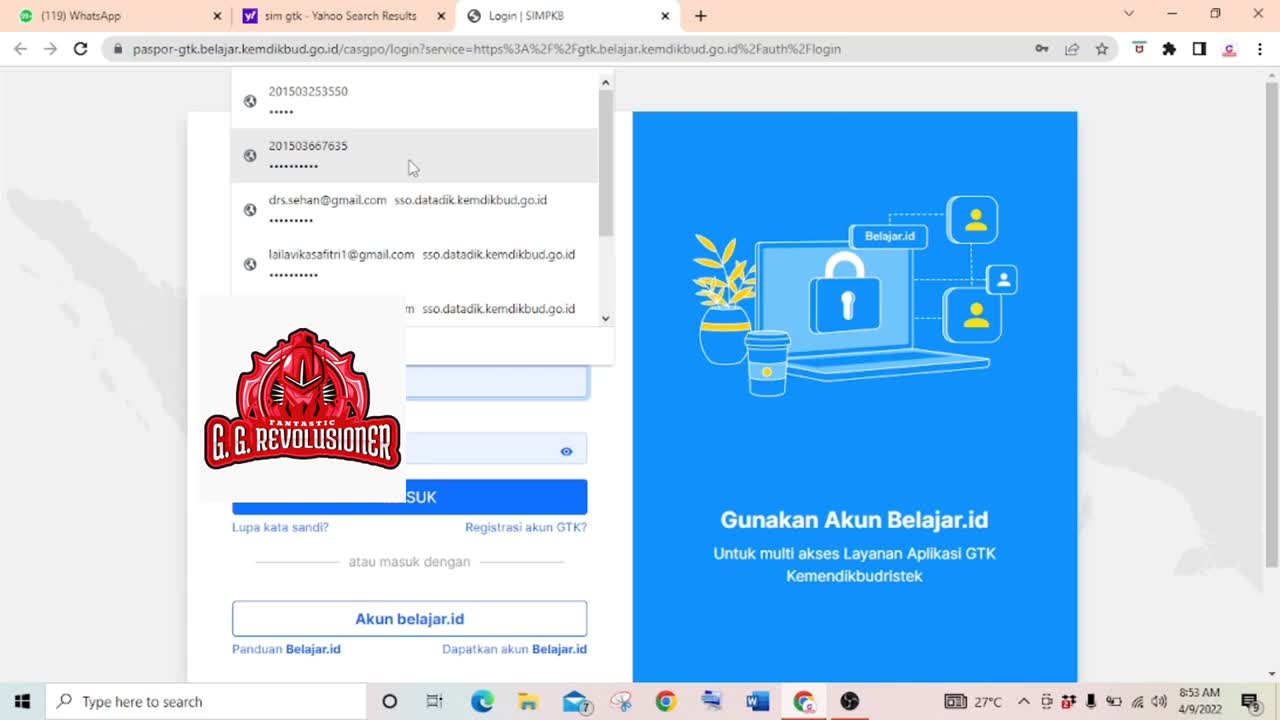Open the notification center icon

pyautogui.click(x=1250, y=701)
